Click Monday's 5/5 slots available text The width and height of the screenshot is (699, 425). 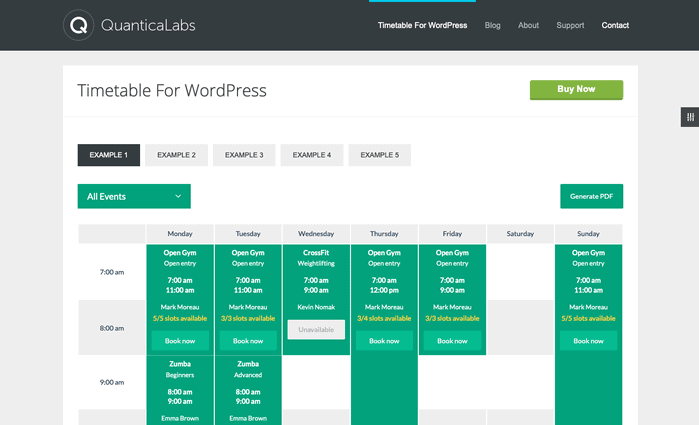180,318
